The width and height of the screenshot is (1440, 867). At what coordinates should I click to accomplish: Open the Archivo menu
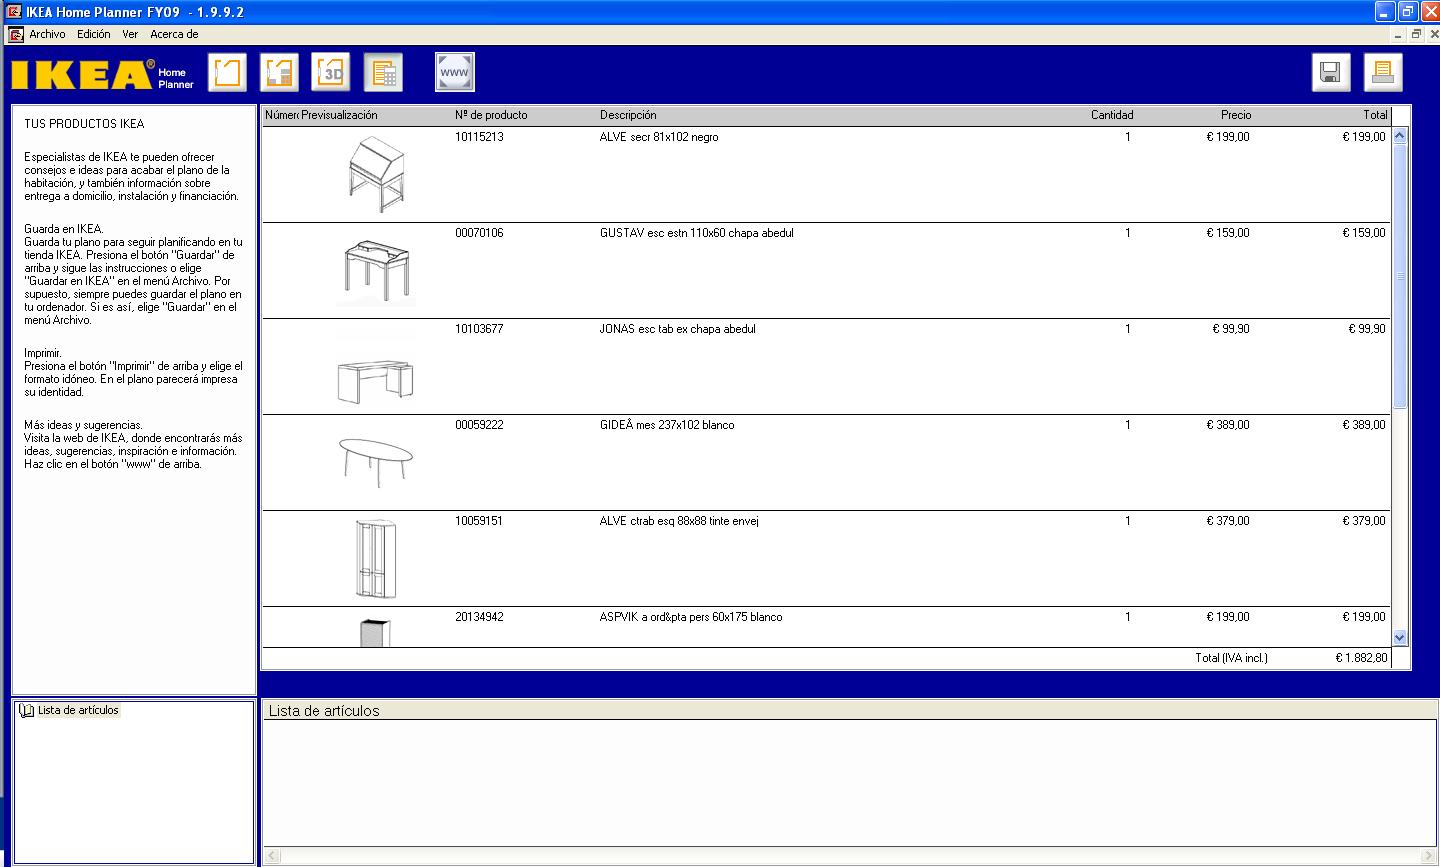47,34
